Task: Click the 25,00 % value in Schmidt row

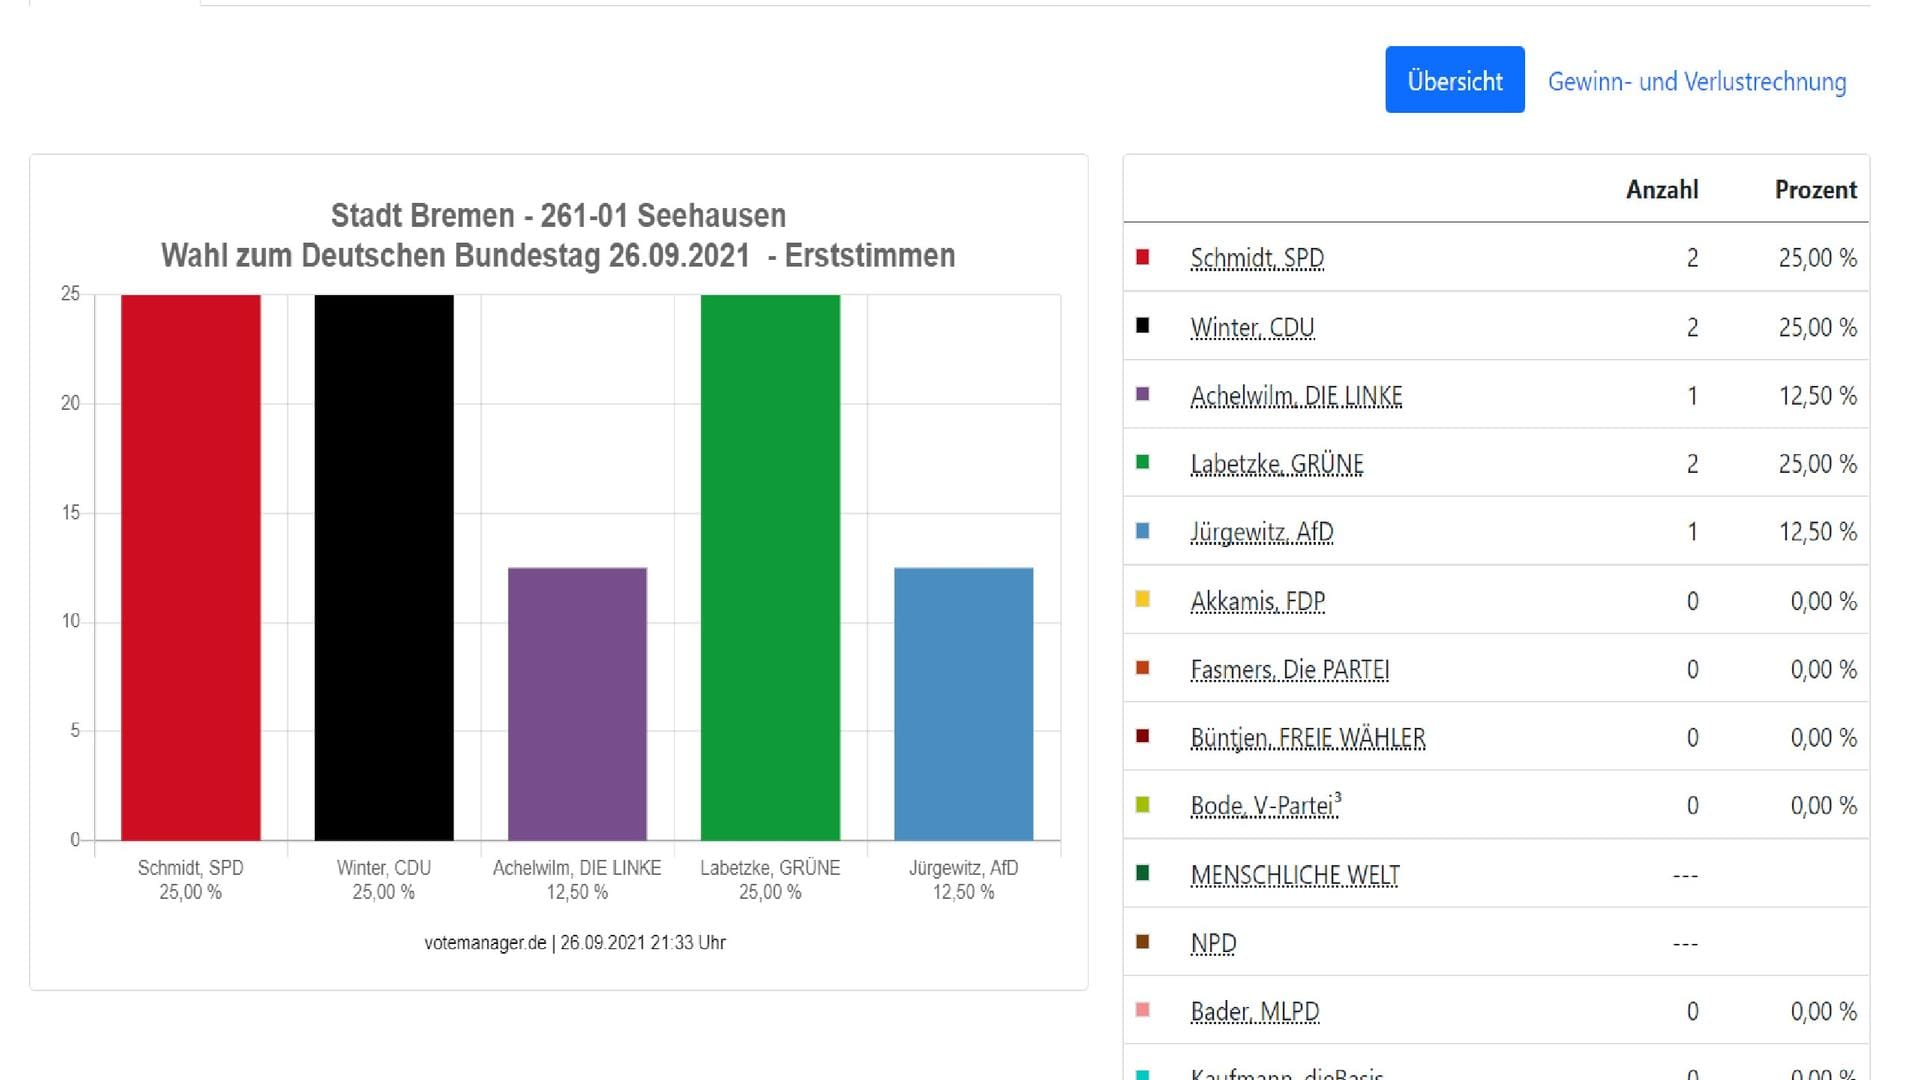Action: tap(1817, 258)
